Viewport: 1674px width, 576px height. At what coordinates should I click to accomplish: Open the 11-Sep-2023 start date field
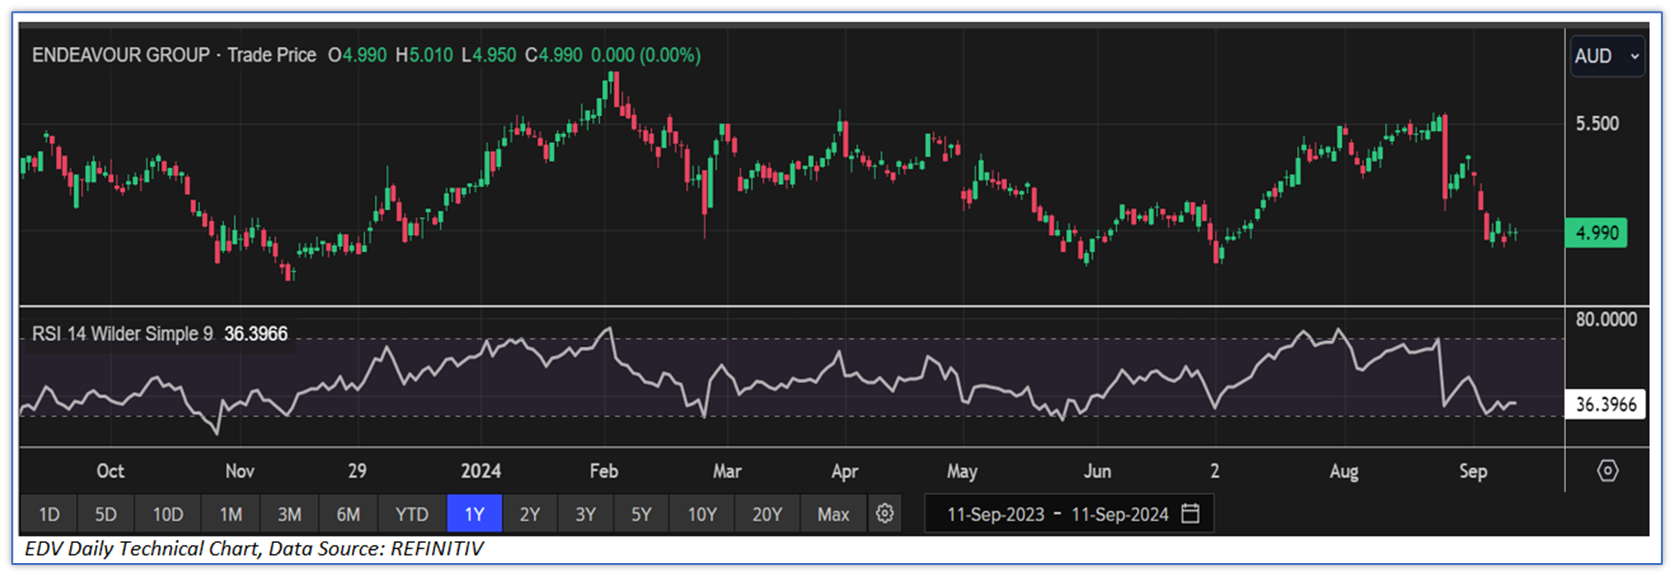pos(995,514)
